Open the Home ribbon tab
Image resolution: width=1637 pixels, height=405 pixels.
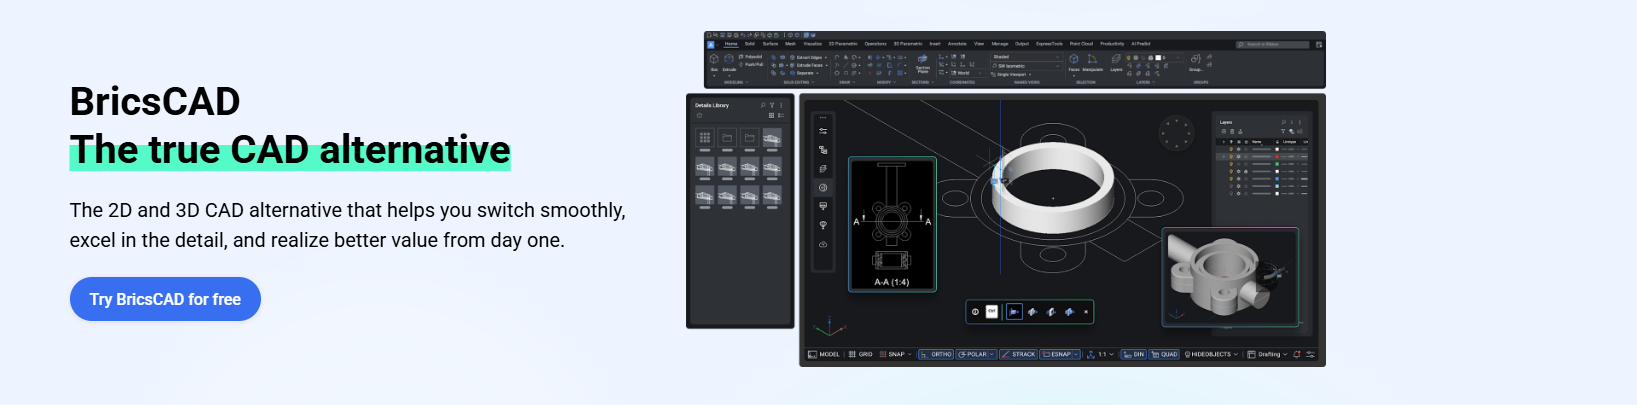[731, 44]
